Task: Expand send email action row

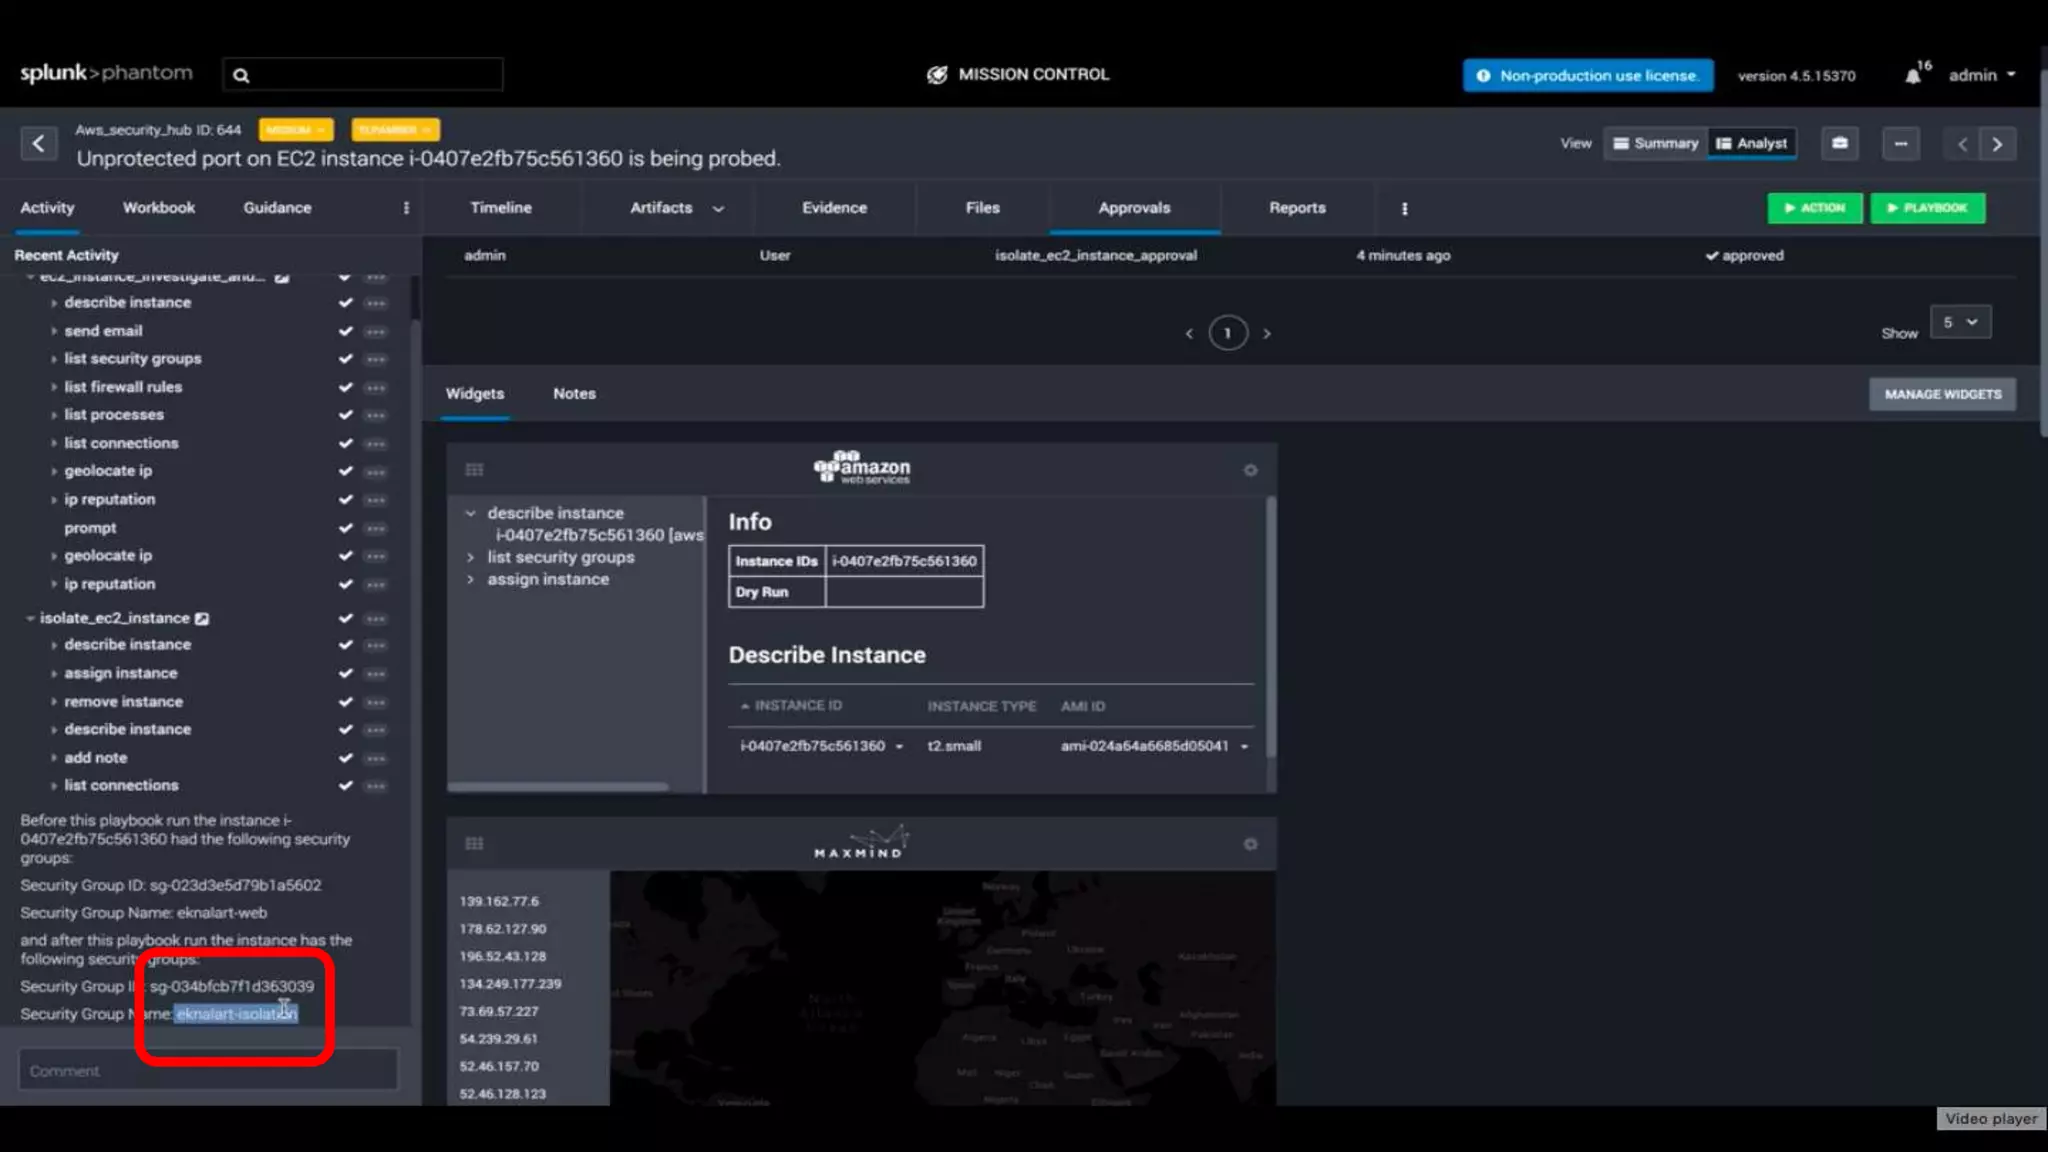Action: point(54,331)
